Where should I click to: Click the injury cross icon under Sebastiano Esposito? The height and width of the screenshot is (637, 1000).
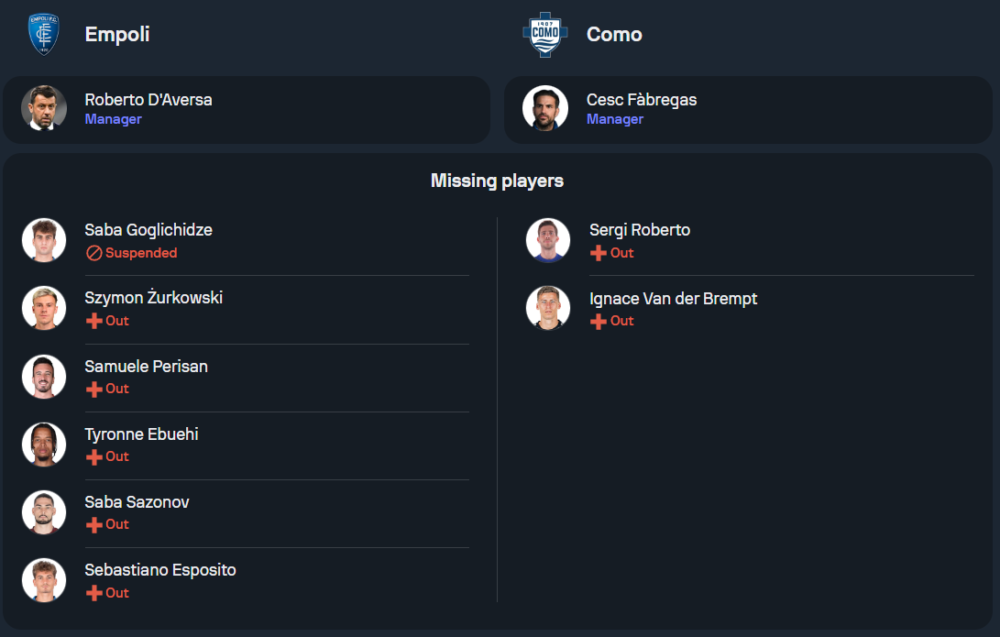pos(94,593)
